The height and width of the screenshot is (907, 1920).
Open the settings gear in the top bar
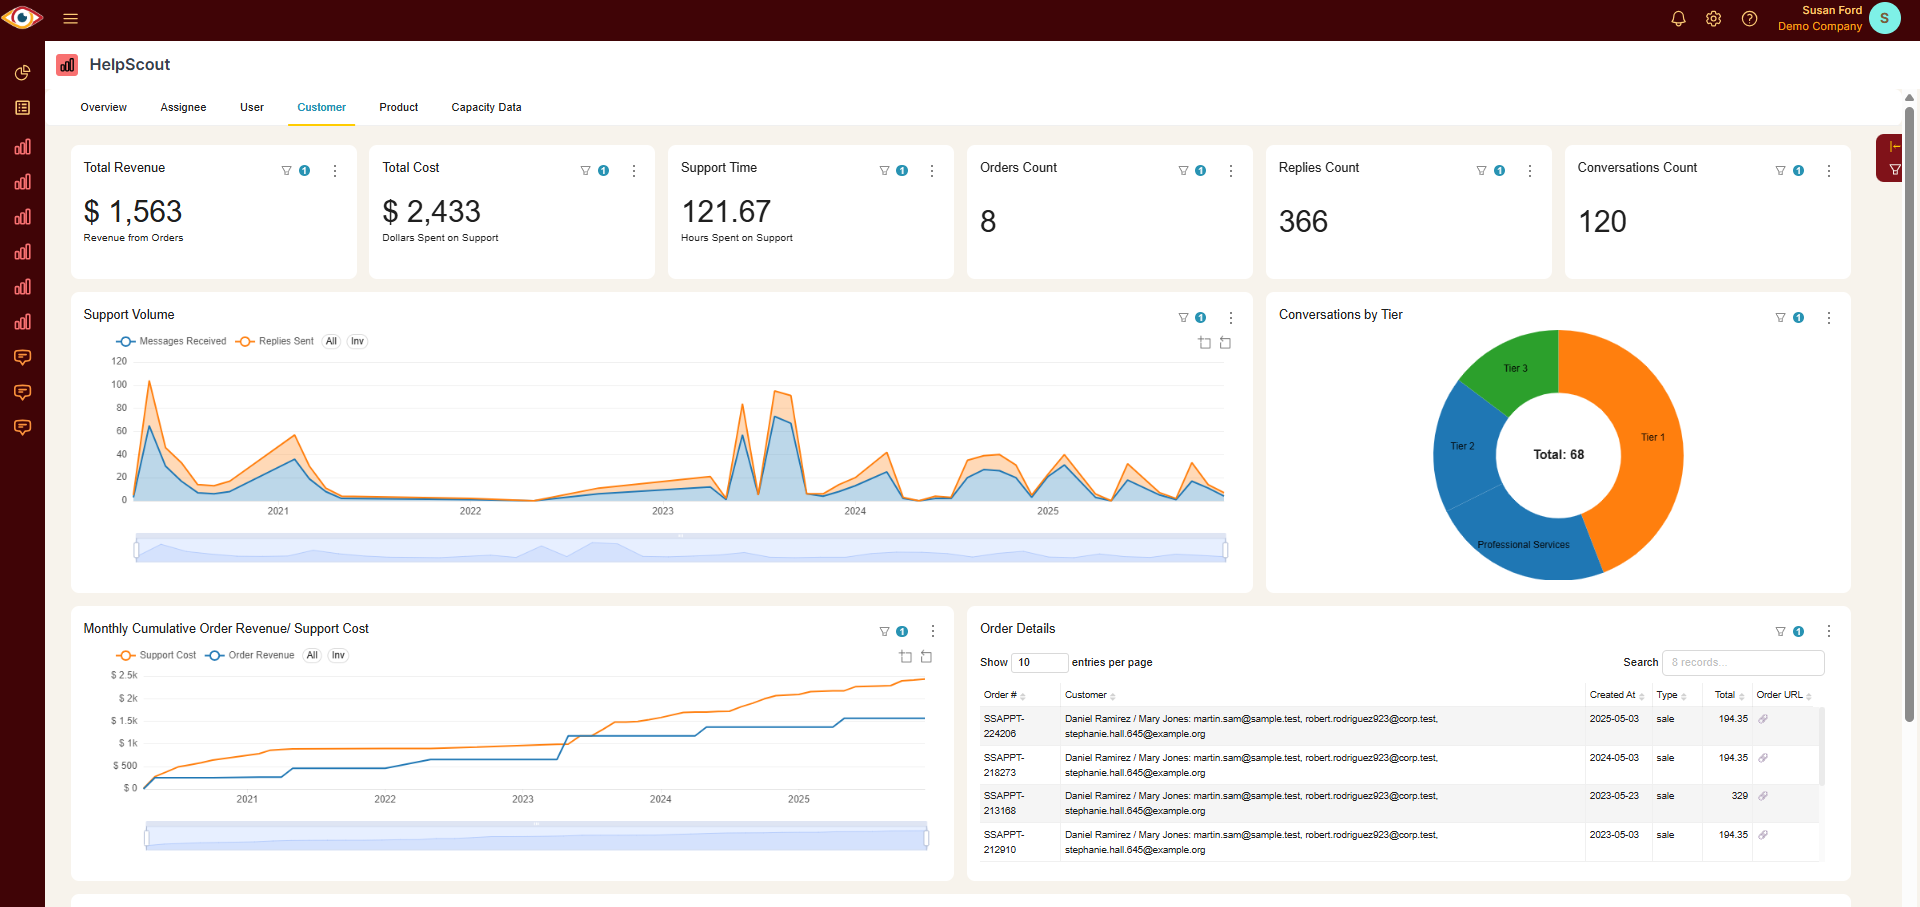(1714, 18)
